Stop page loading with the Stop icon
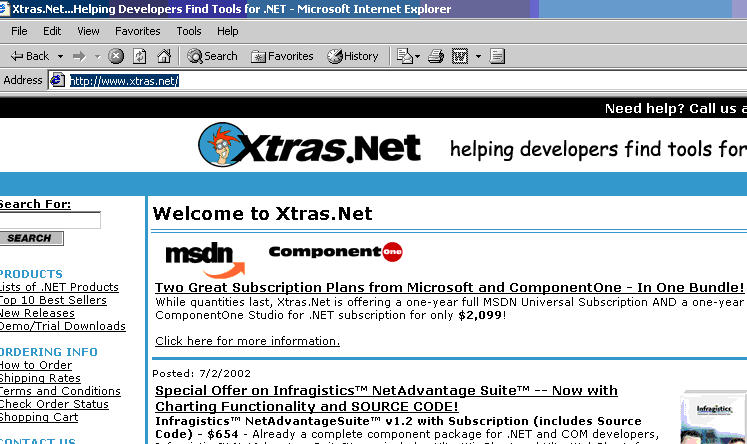 pyautogui.click(x=116, y=56)
